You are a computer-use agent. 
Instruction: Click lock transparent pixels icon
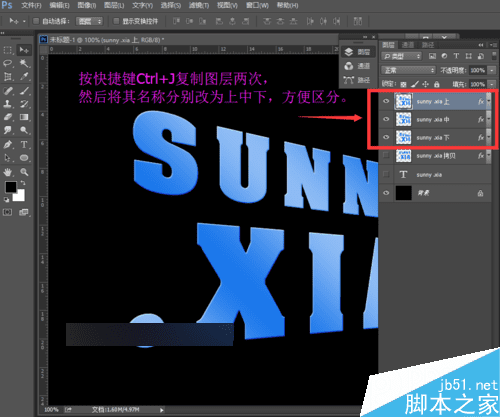point(403,84)
